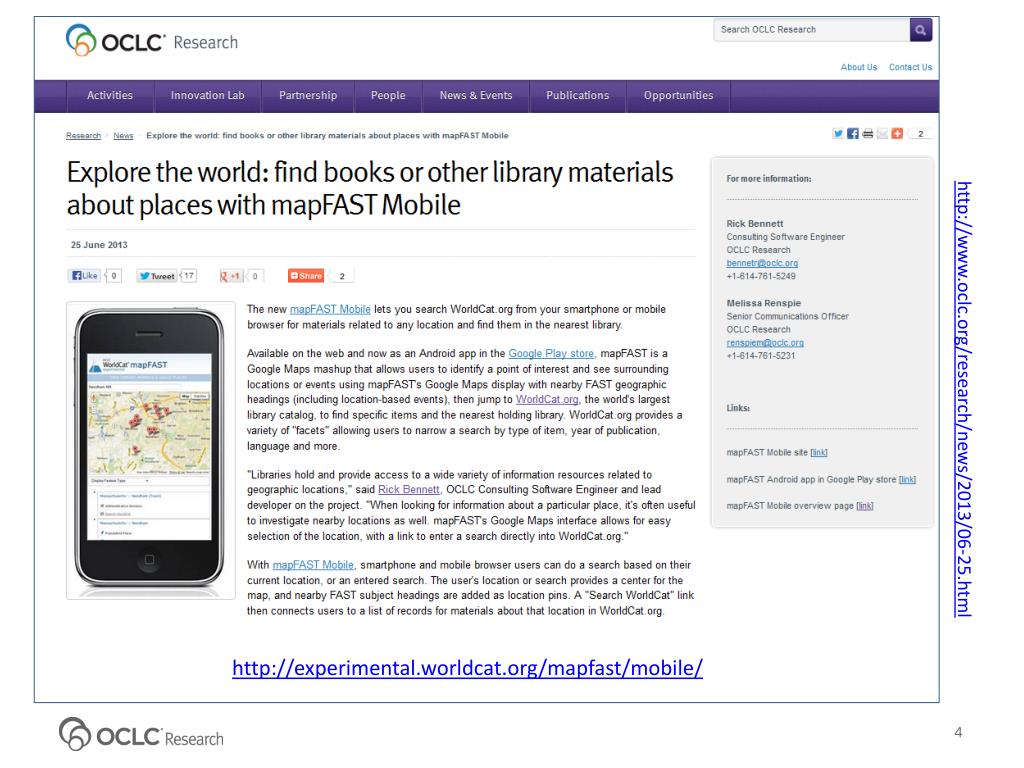Click the Research breadcrumb link
The width and height of the screenshot is (1024, 768).
(84, 136)
